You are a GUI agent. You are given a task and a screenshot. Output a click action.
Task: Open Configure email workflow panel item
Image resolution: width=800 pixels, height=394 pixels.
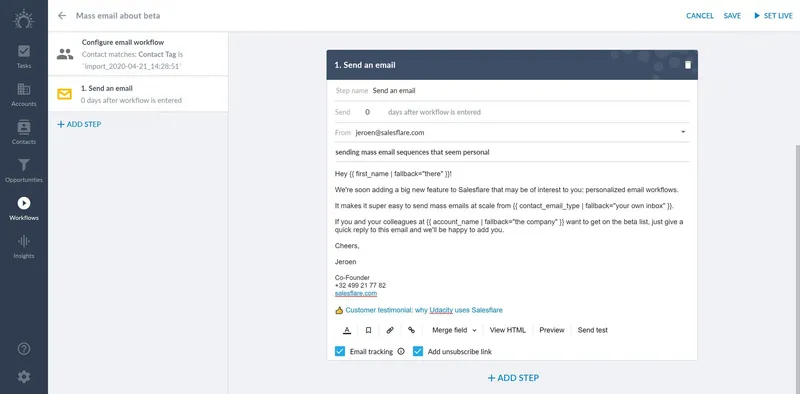tap(138, 54)
